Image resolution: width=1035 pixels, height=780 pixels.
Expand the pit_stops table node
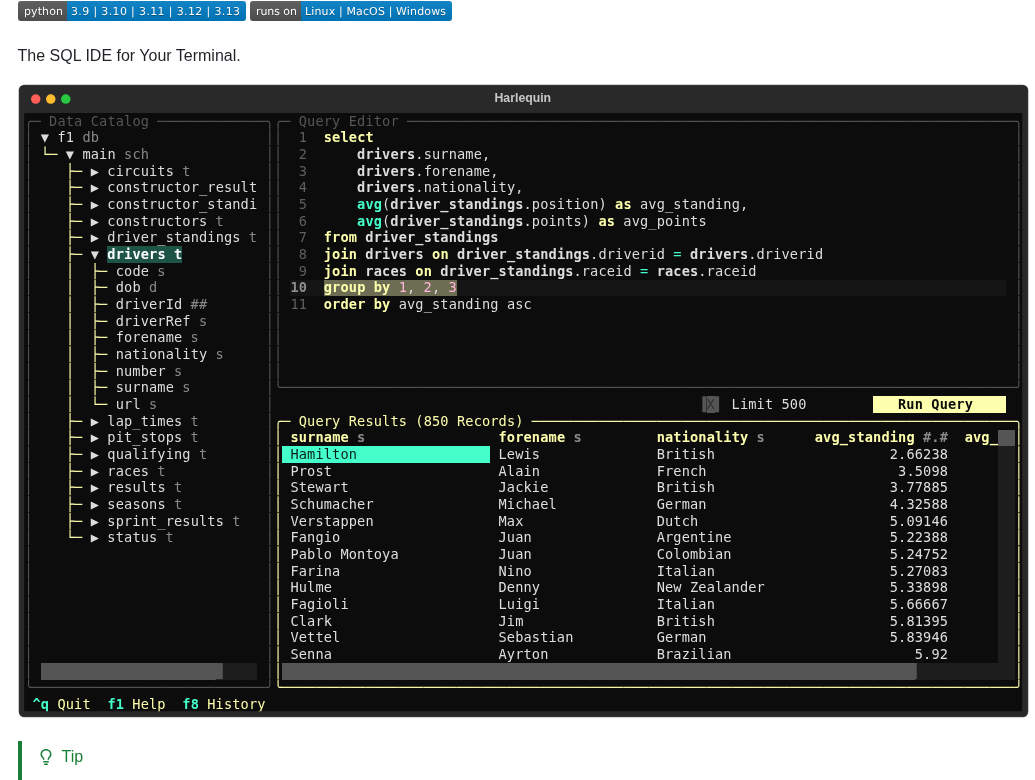(x=95, y=438)
